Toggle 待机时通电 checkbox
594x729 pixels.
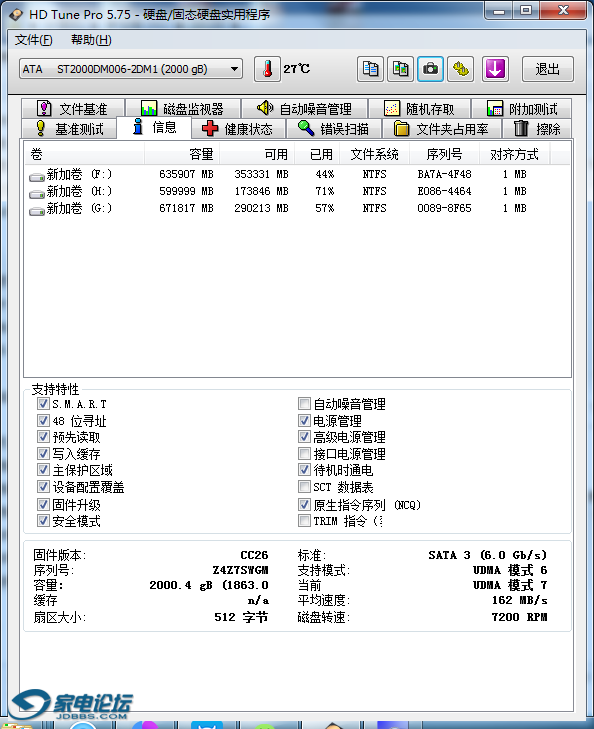(x=304, y=470)
